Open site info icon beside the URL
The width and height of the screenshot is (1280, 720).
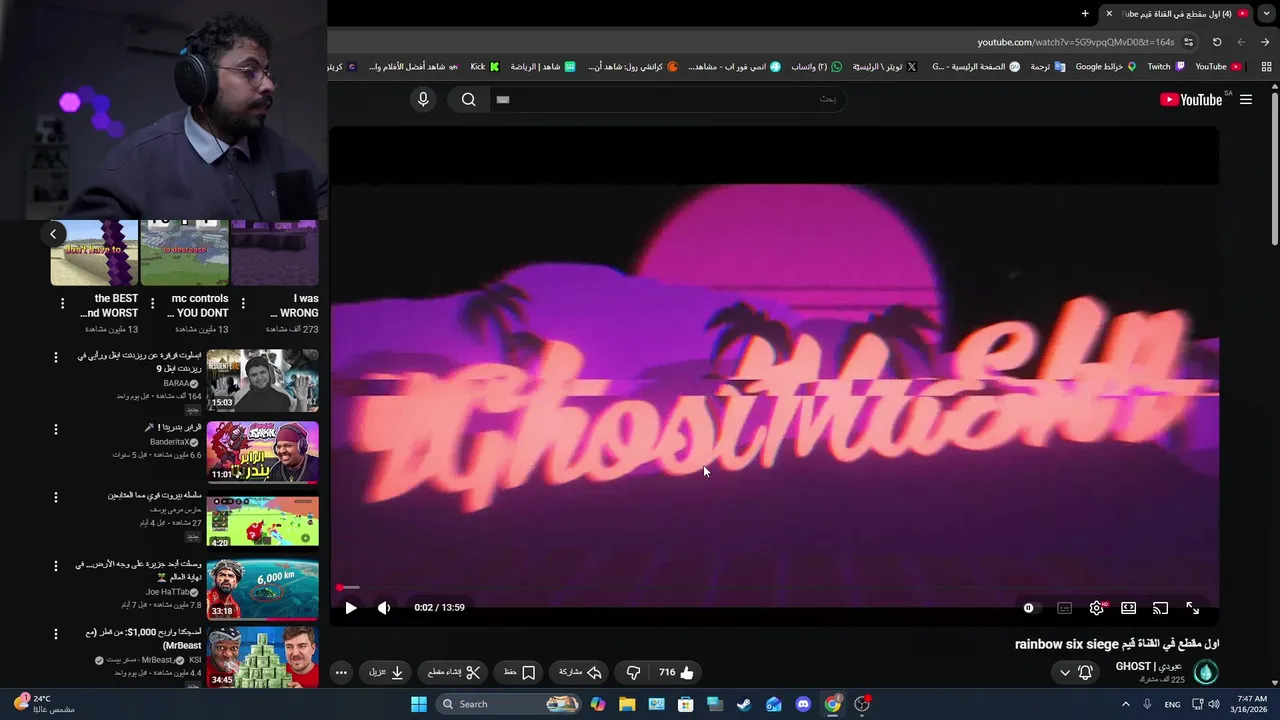pos(1188,42)
